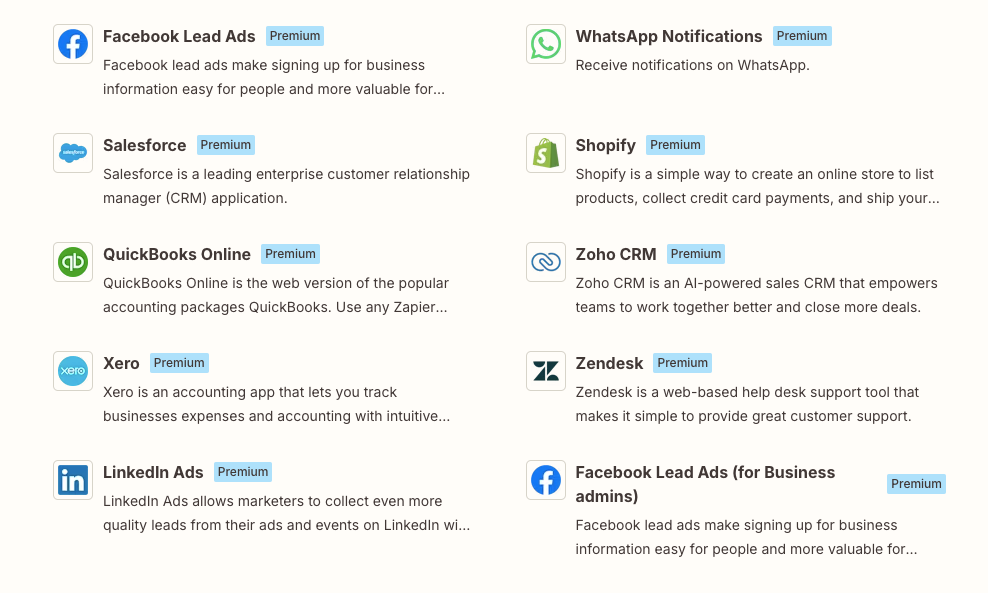Viewport: 988px width, 593px height.
Task: Click the Zendesk logo icon
Action: pos(546,371)
